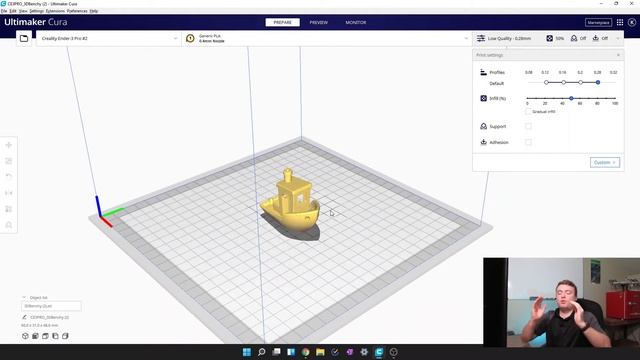
Task: Open the Help menu
Action: coord(93,11)
